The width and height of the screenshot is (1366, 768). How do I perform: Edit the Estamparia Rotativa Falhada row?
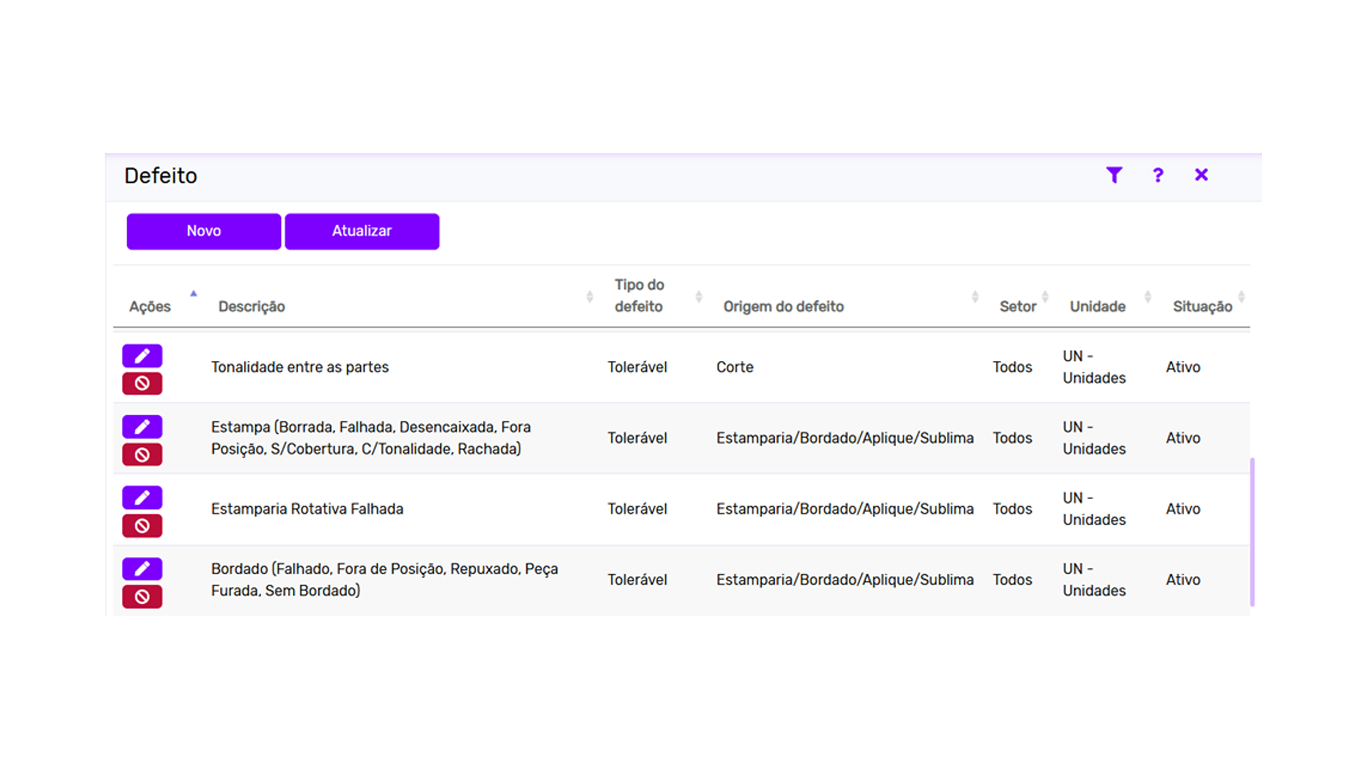[x=142, y=498]
